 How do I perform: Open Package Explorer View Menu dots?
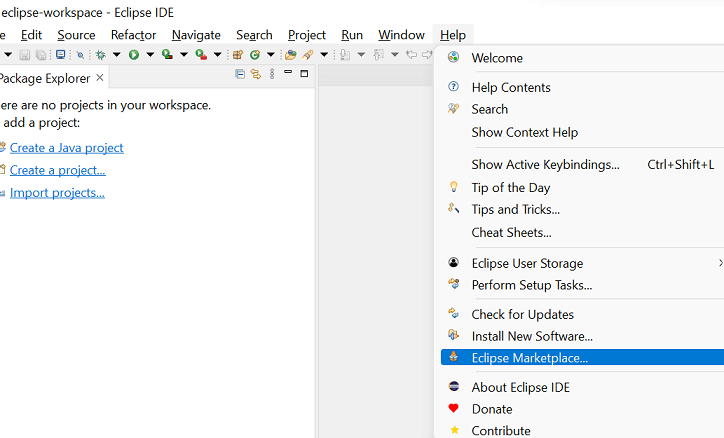coord(272,74)
